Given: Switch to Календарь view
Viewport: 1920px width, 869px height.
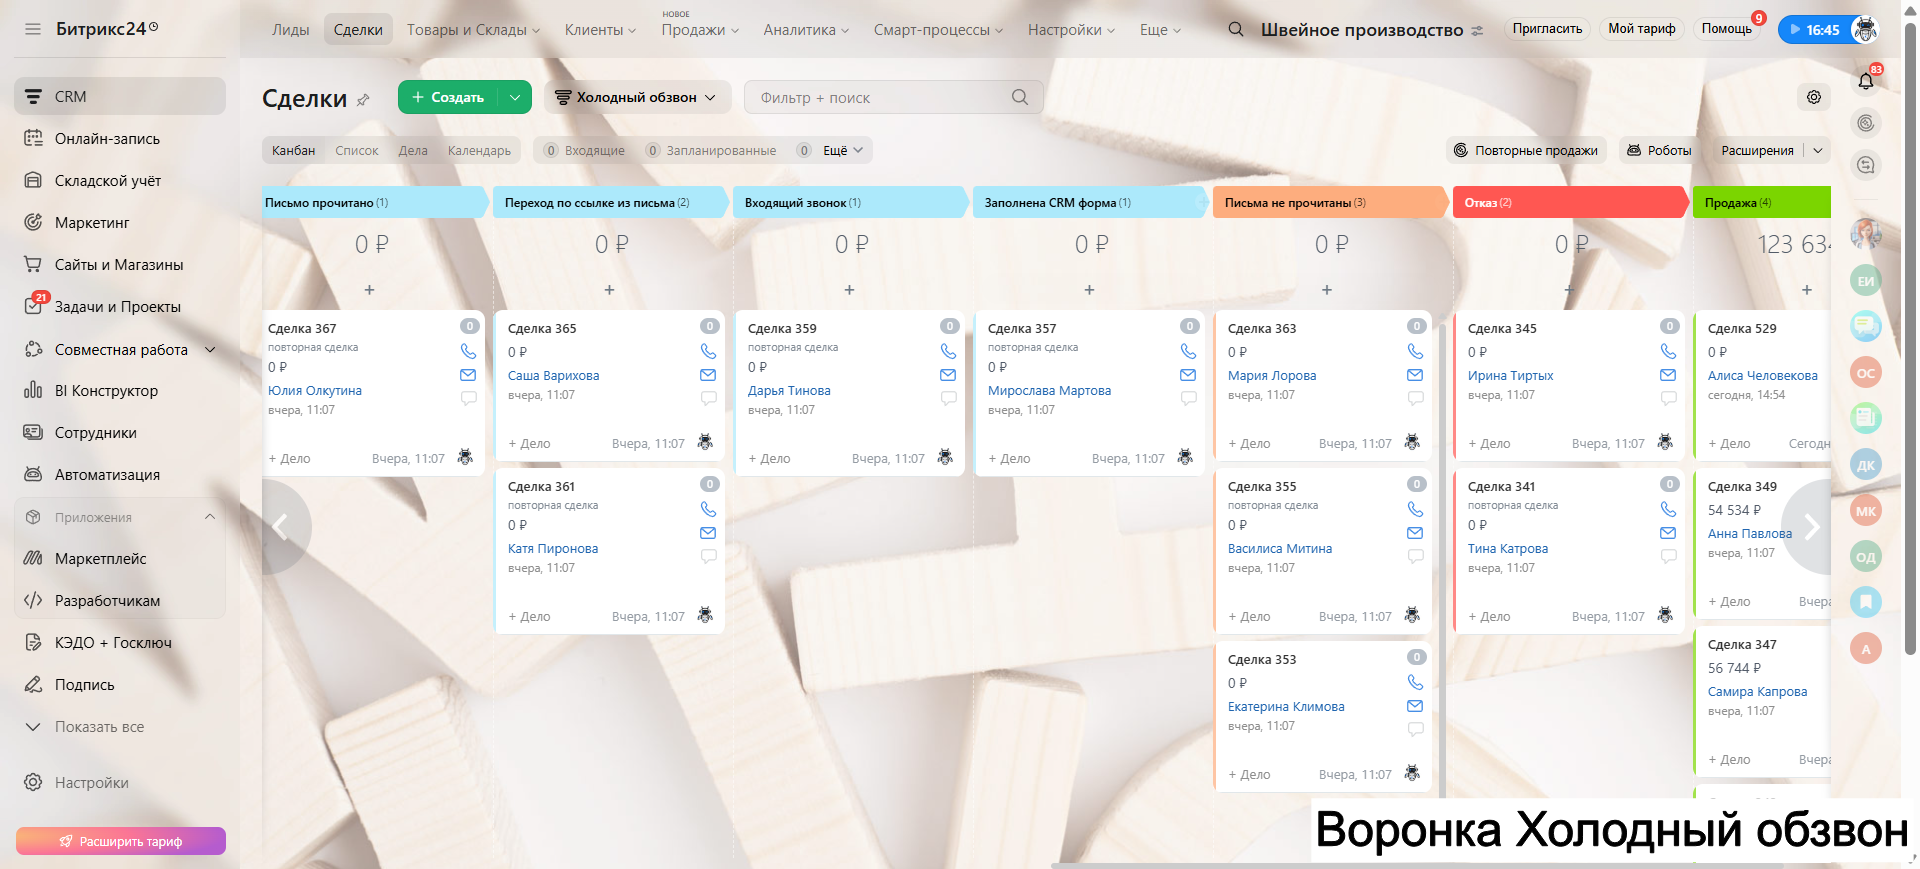Looking at the screenshot, I should [x=479, y=150].
